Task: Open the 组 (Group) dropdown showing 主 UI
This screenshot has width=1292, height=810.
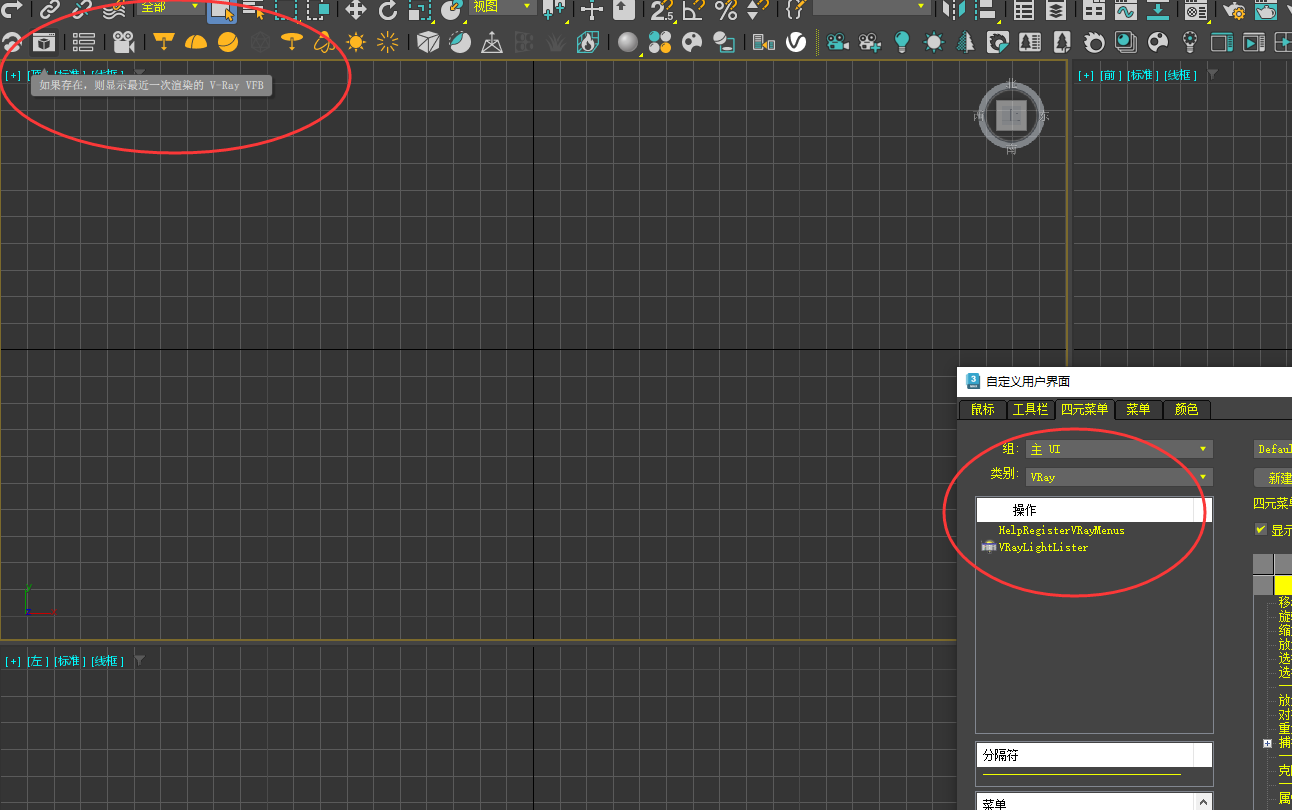Action: coord(1119,450)
